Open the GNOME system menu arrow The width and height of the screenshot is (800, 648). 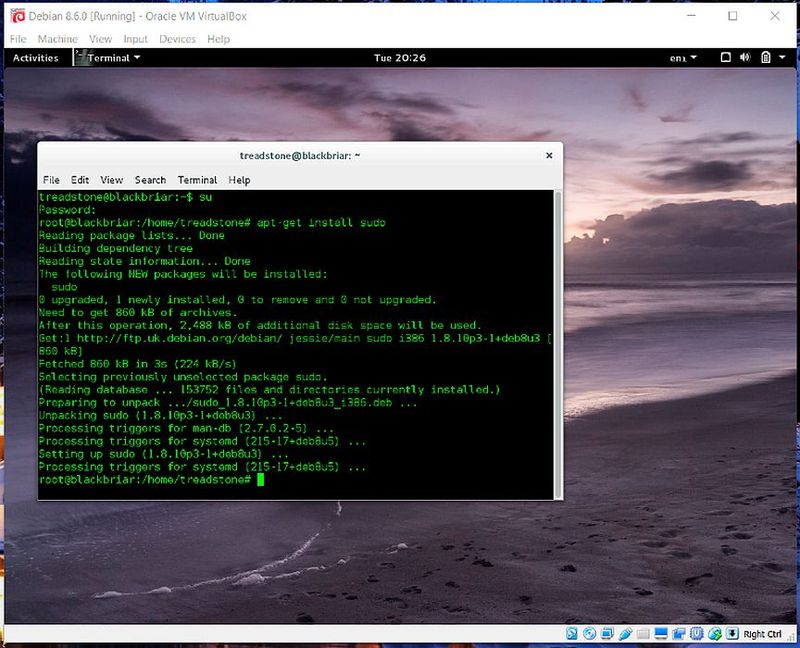click(x=782, y=58)
